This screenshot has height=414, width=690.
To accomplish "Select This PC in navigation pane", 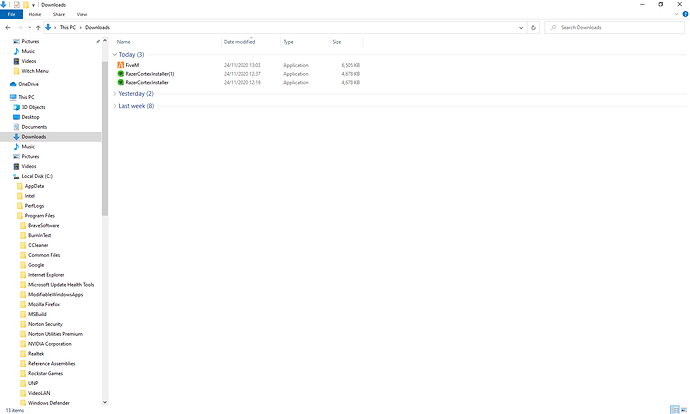I will pyautogui.click(x=26, y=97).
